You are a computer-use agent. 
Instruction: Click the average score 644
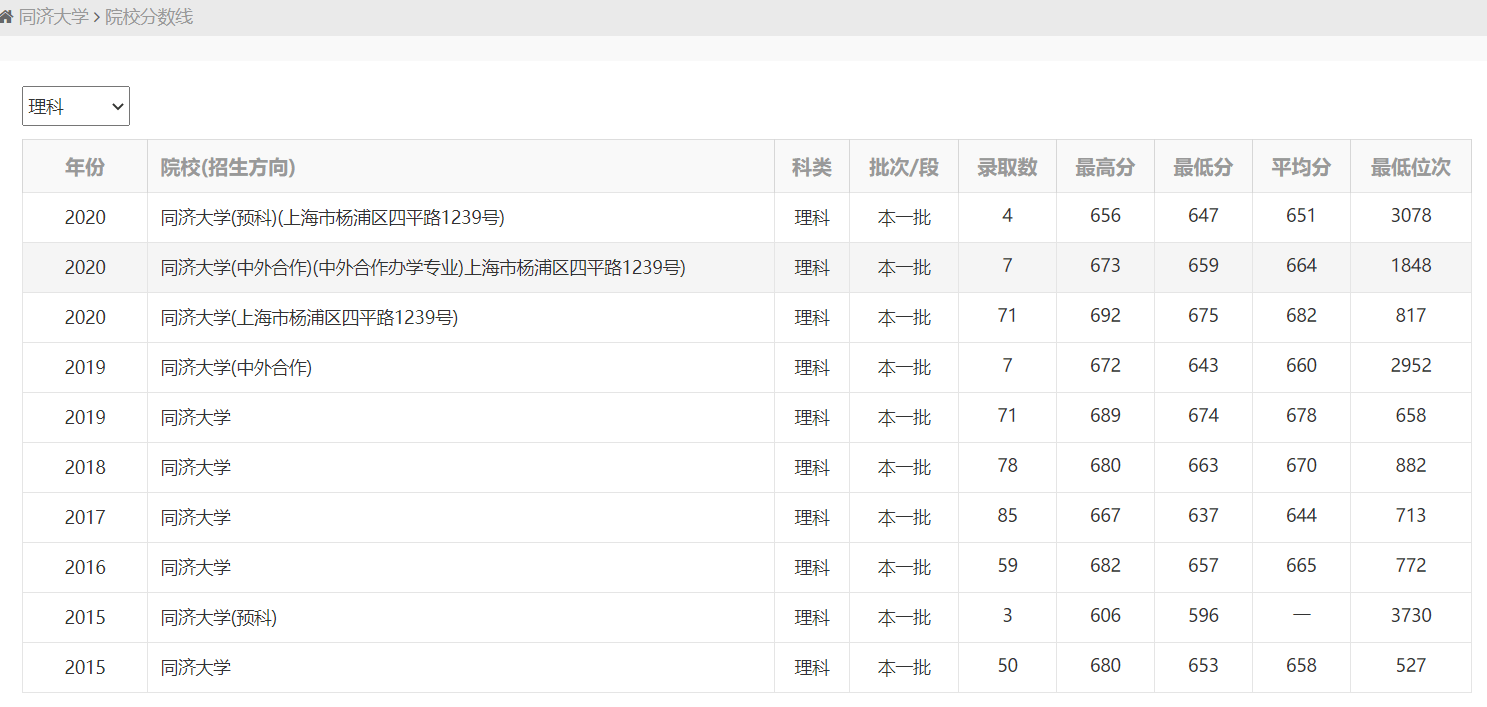[1301, 515]
